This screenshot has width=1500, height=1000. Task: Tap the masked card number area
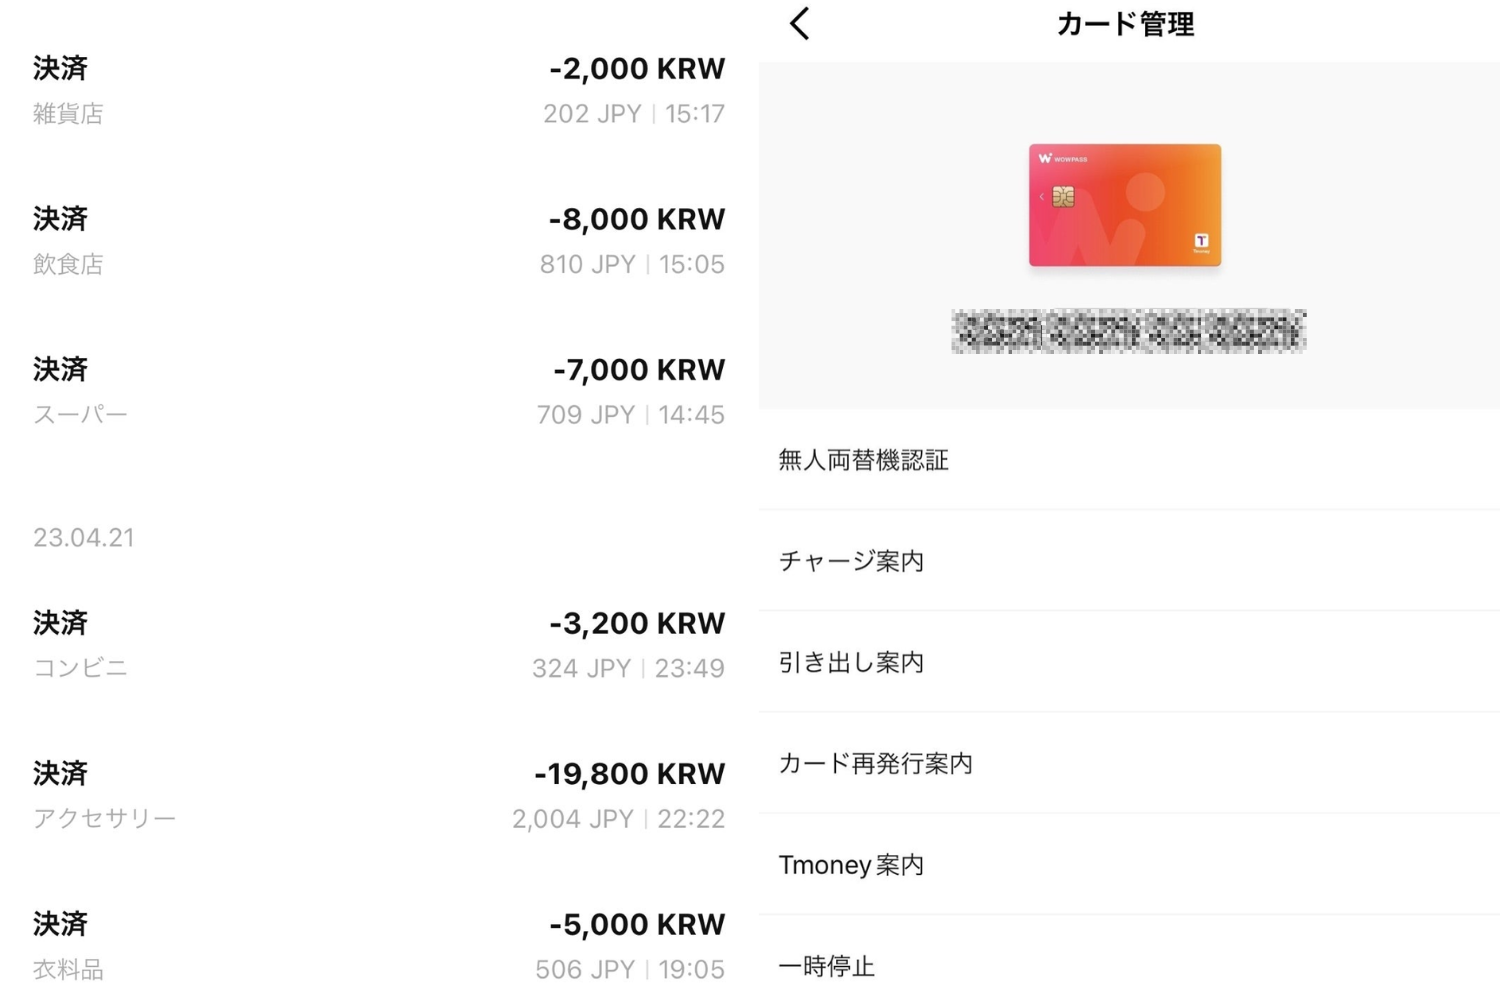1128,332
